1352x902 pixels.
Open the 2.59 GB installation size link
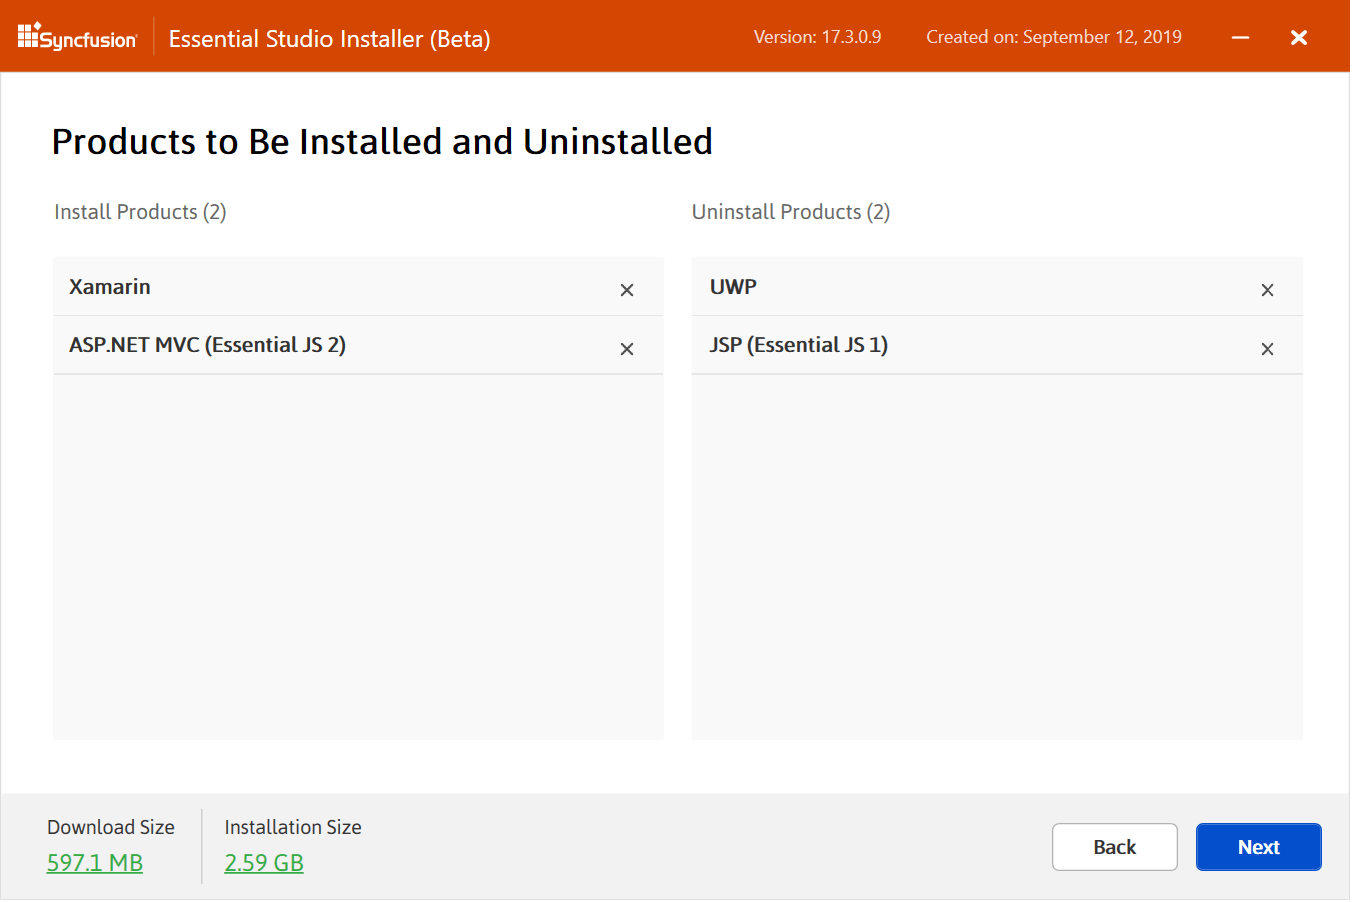pyautogui.click(x=264, y=863)
